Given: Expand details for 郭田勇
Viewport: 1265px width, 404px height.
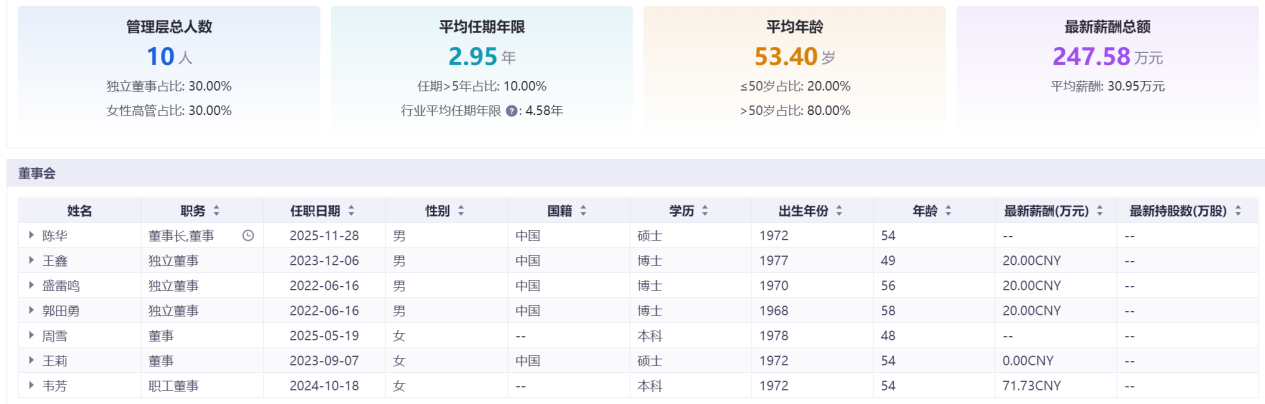Looking at the screenshot, I should (32, 311).
